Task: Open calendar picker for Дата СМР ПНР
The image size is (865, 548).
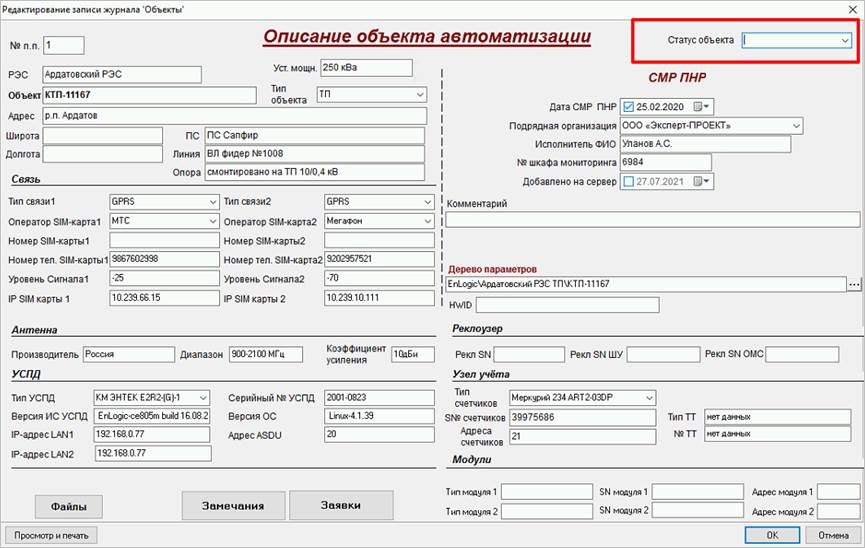Action: (702, 107)
